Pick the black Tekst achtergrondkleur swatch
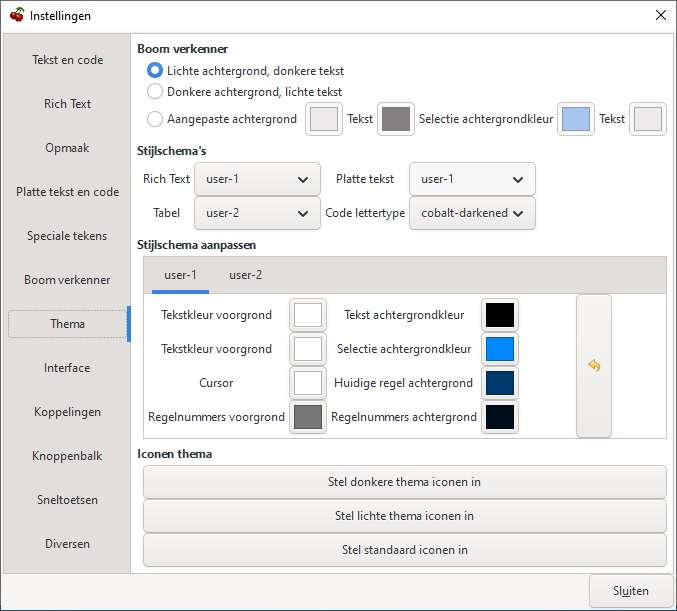This screenshot has width=677, height=611. pos(500,315)
